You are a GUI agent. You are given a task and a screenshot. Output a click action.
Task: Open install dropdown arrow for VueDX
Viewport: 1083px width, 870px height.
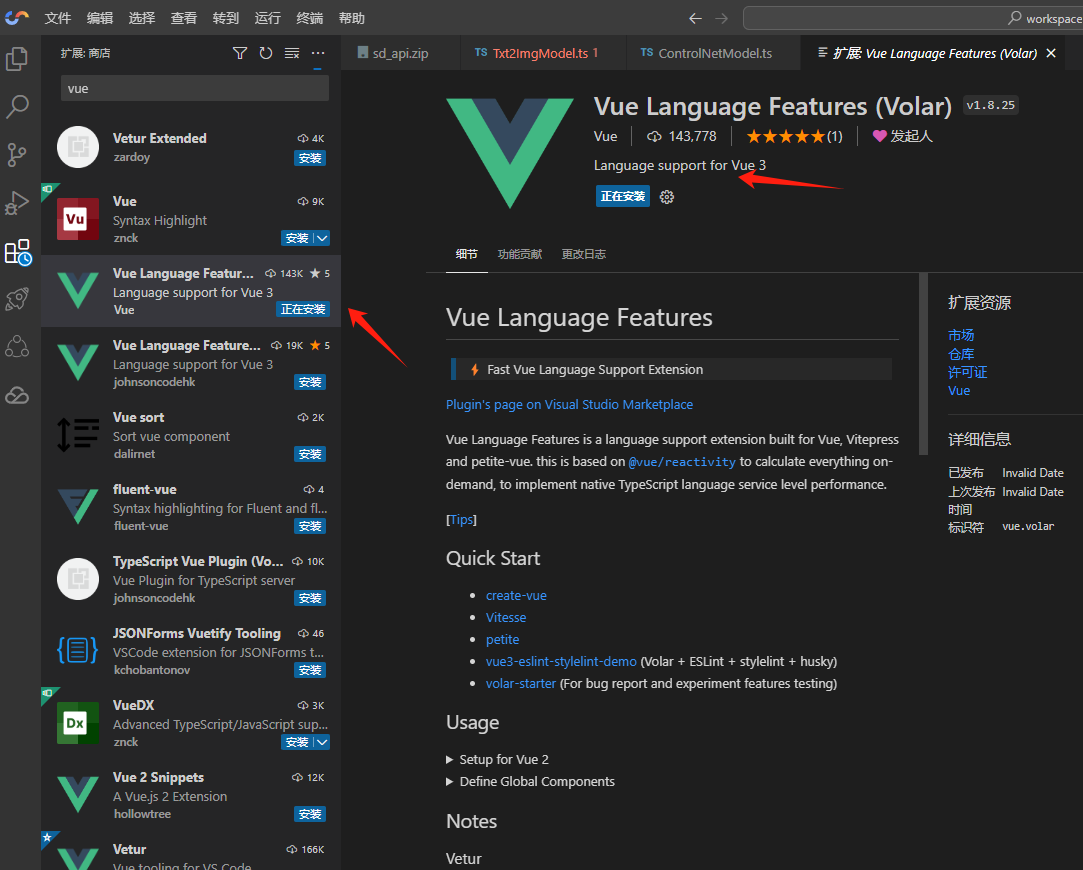click(322, 742)
